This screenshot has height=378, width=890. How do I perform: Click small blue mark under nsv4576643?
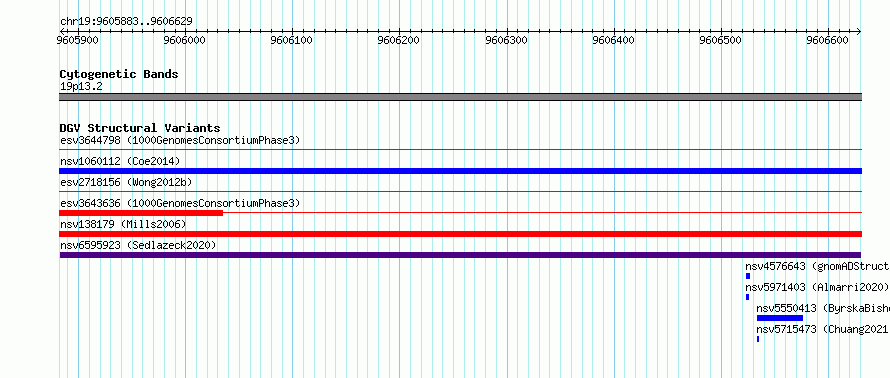pos(748,276)
